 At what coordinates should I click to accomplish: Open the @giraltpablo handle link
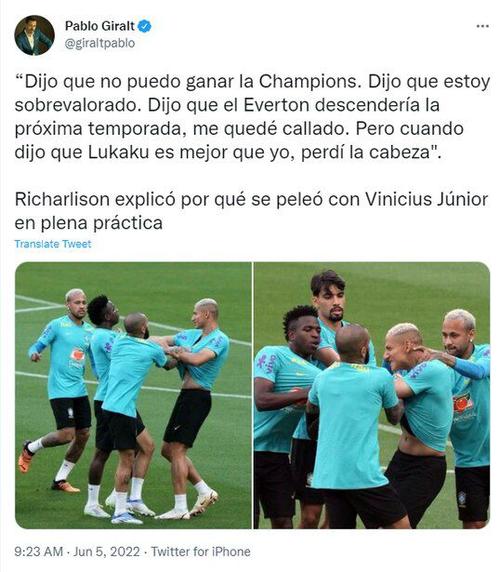(100, 43)
